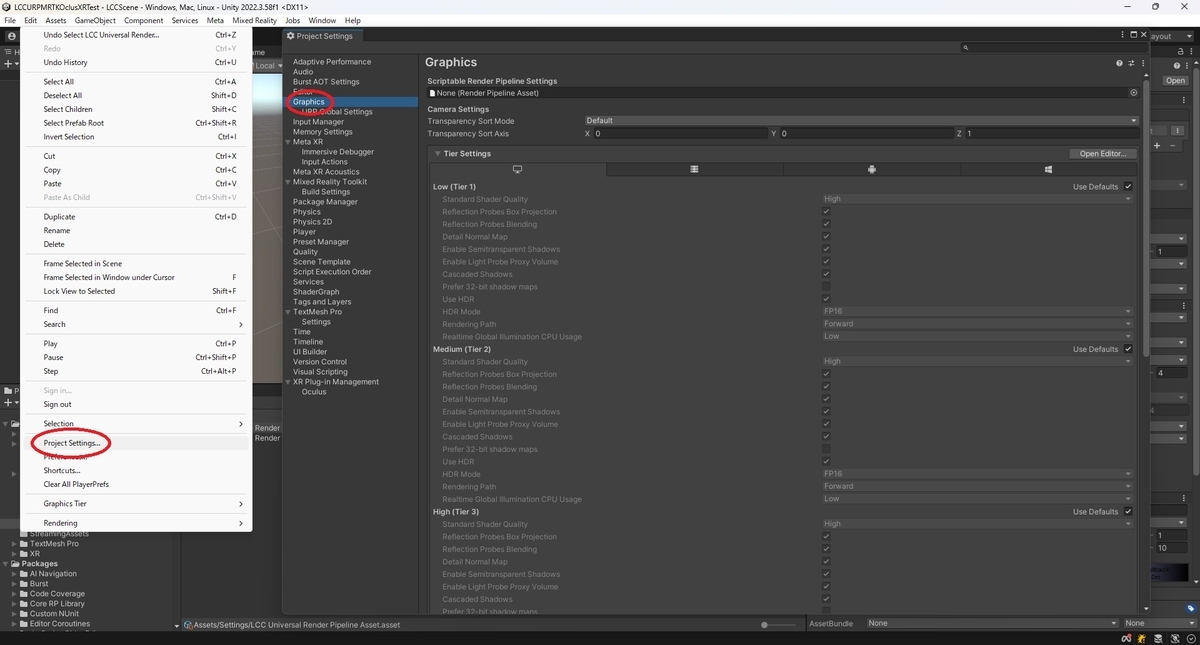Open the Transparency Sort Mode dropdown
The width and height of the screenshot is (1200, 645).
click(861, 121)
